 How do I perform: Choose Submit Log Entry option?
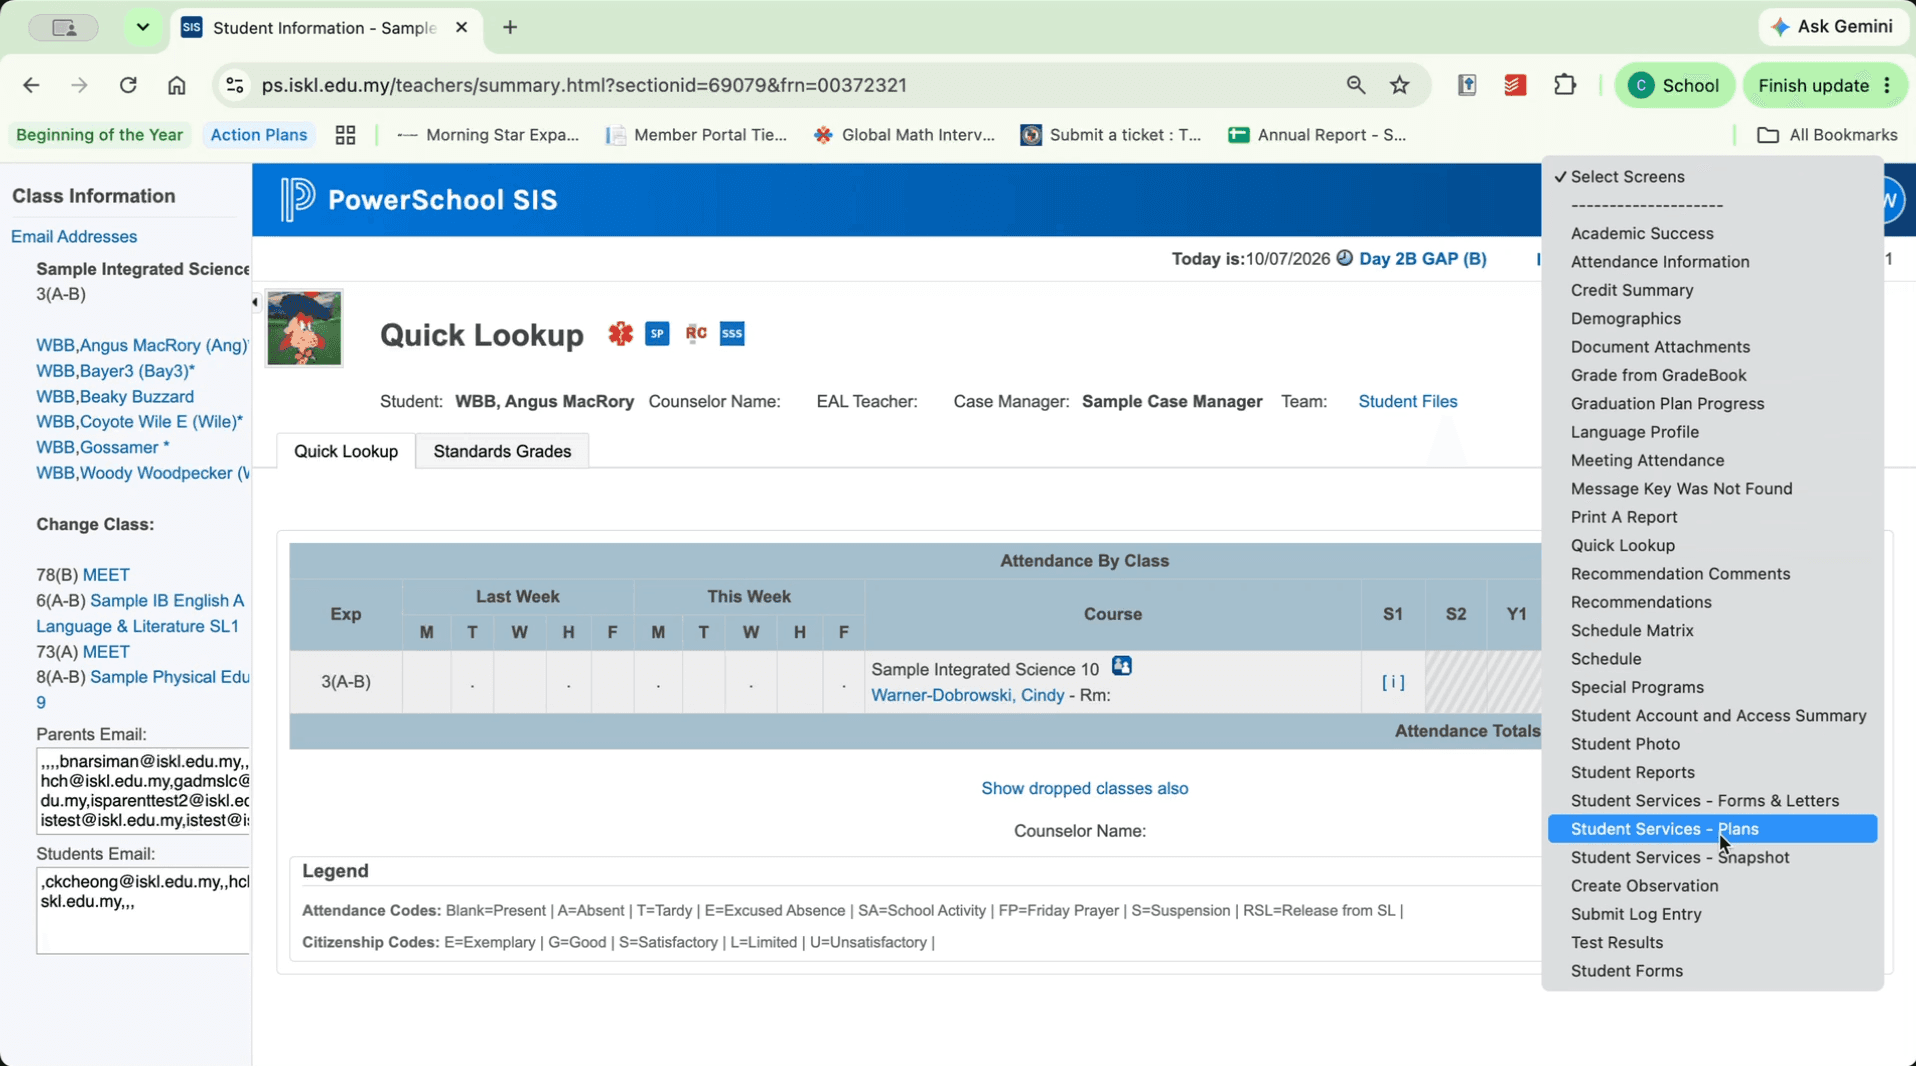(1712, 914)
